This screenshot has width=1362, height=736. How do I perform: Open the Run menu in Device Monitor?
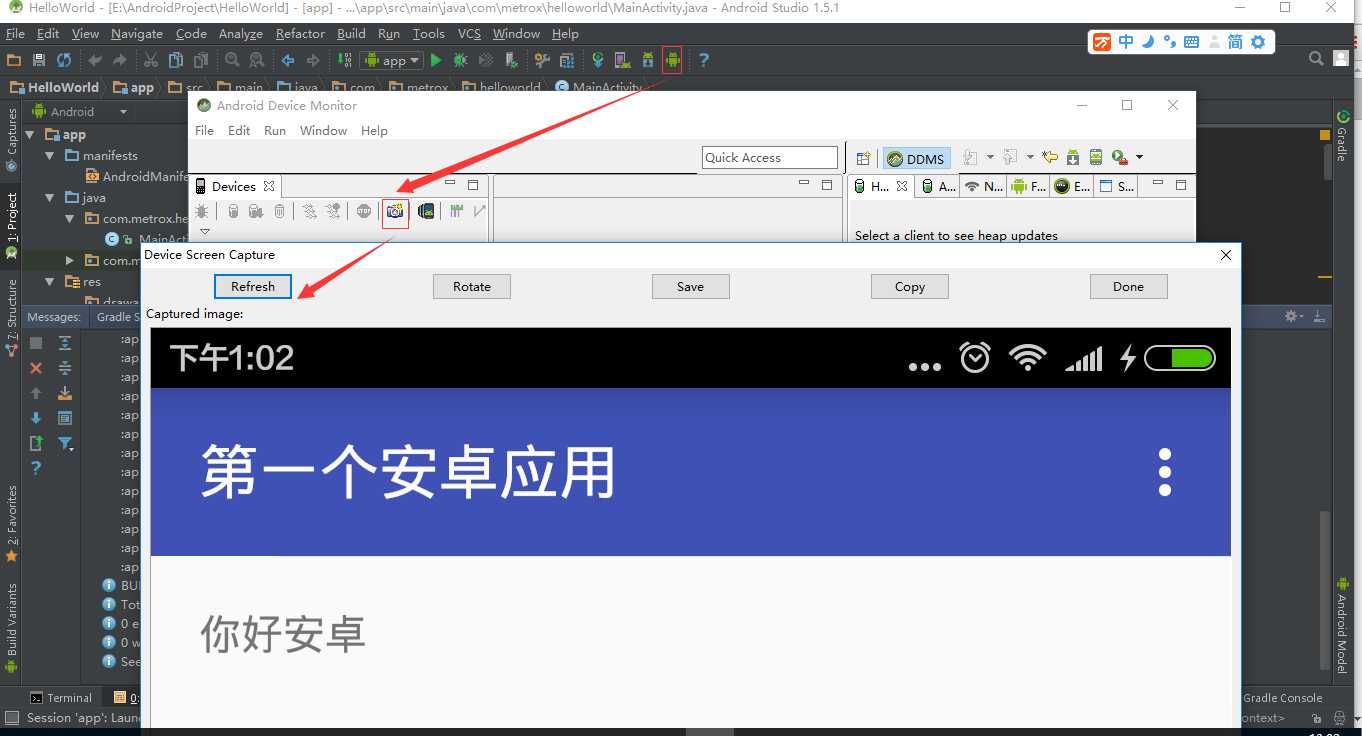[275, 131]
